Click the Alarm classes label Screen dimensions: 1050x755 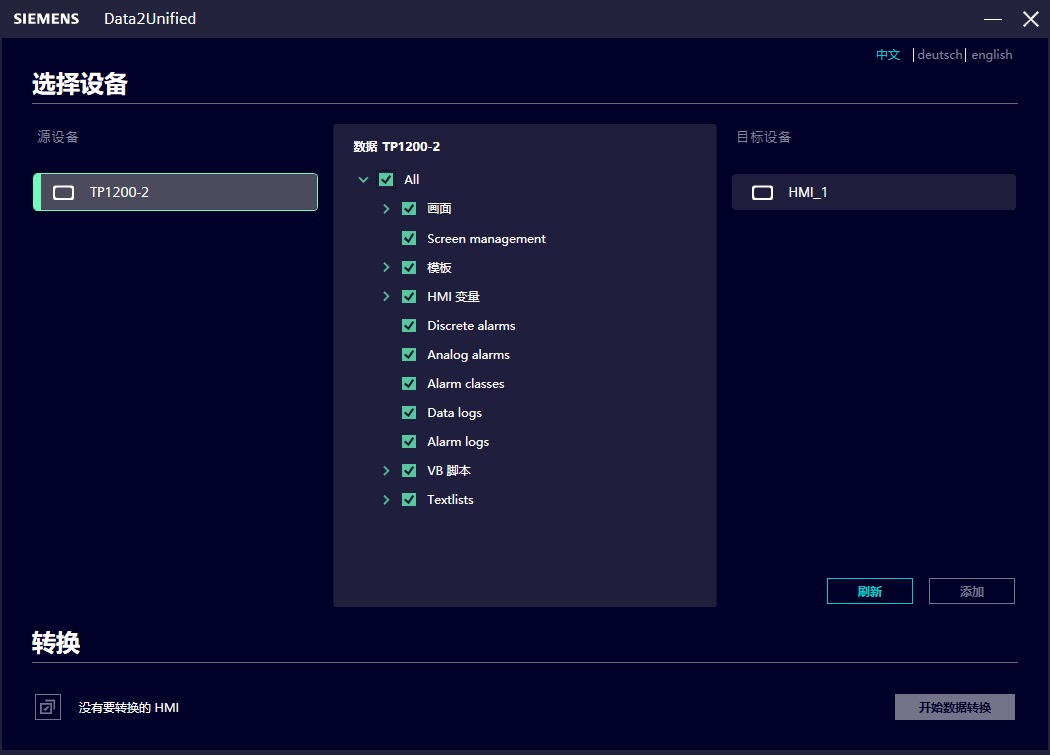465,384
